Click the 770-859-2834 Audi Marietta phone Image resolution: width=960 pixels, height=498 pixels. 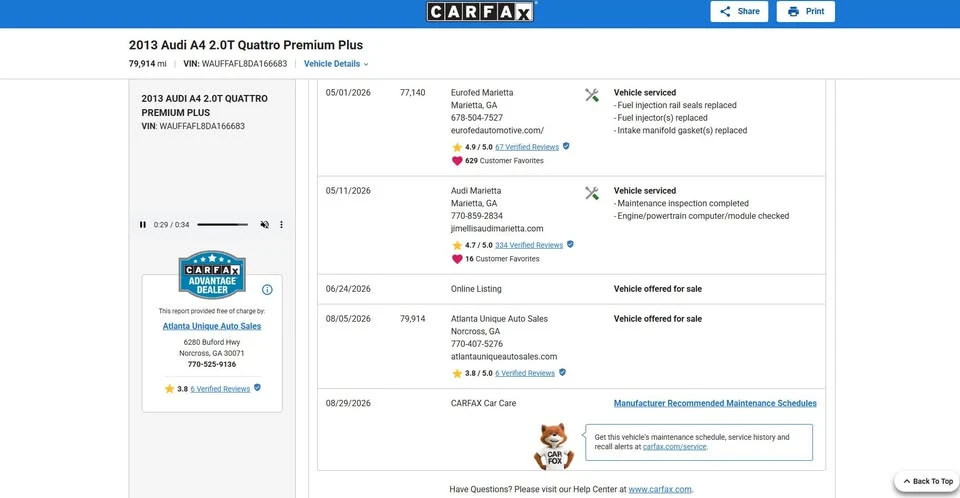(476, 216)
